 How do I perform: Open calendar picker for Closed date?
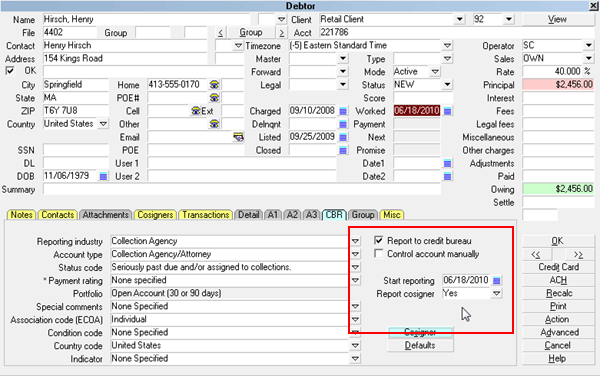pyautogui.click(x=343, y=150)
